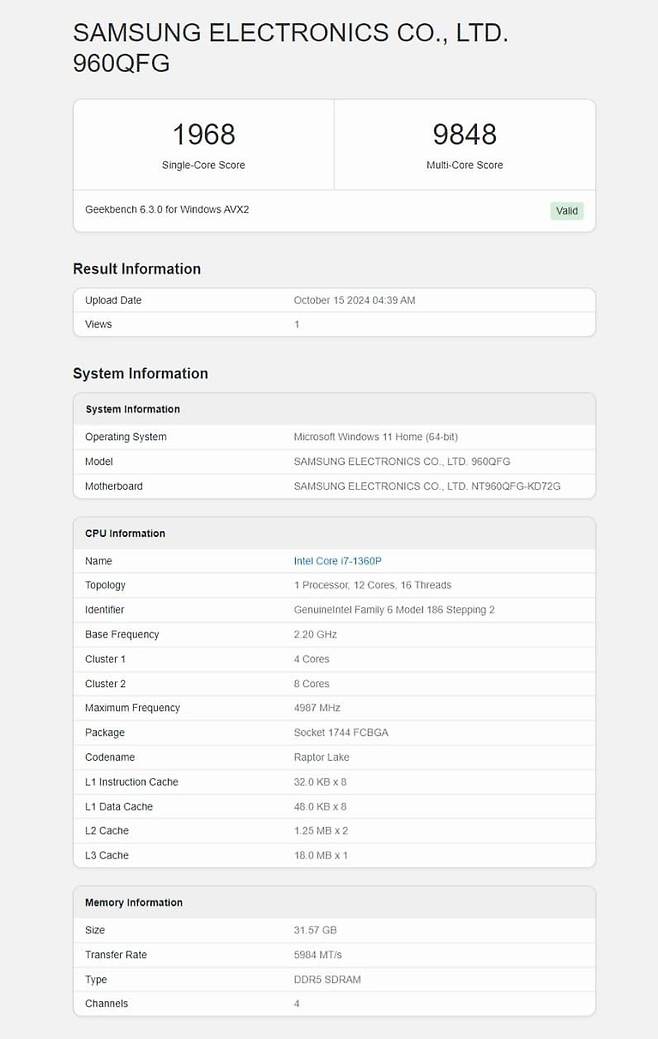Select the Cluster 1 value 4 Cores
The width and height of the screenshot is (658, 1039).
coord(311,659)
